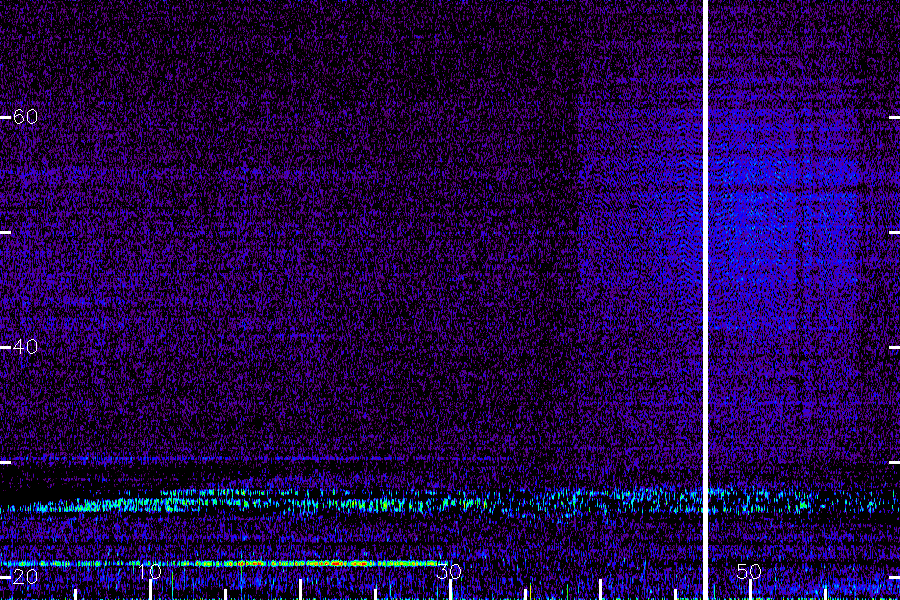The image size is (900, 600).
Task: Click the "50" label on the horizontal axis
Action: point(749,571)
